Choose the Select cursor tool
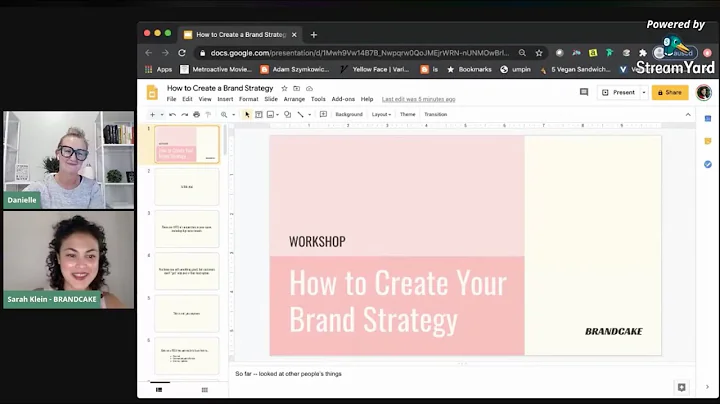 pos(247,114)
